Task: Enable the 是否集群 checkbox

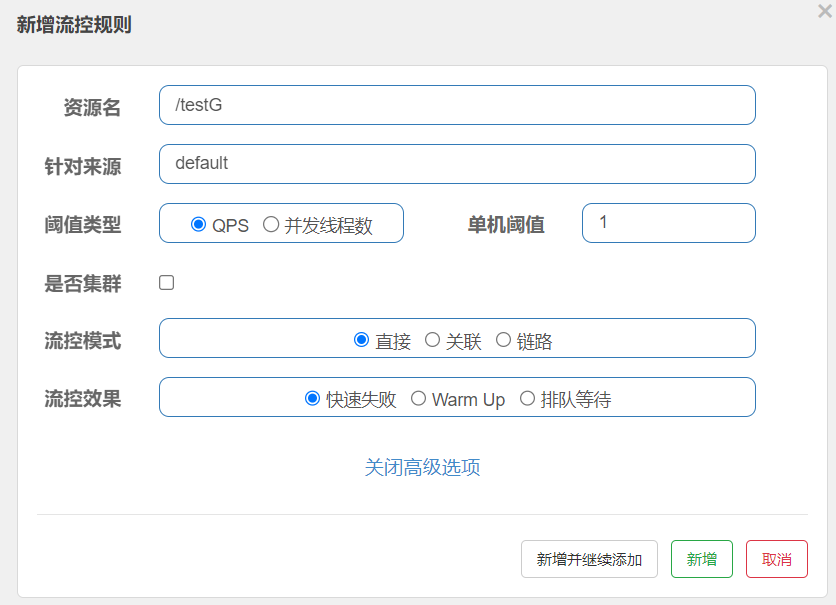Action: [x=166, y=283]
